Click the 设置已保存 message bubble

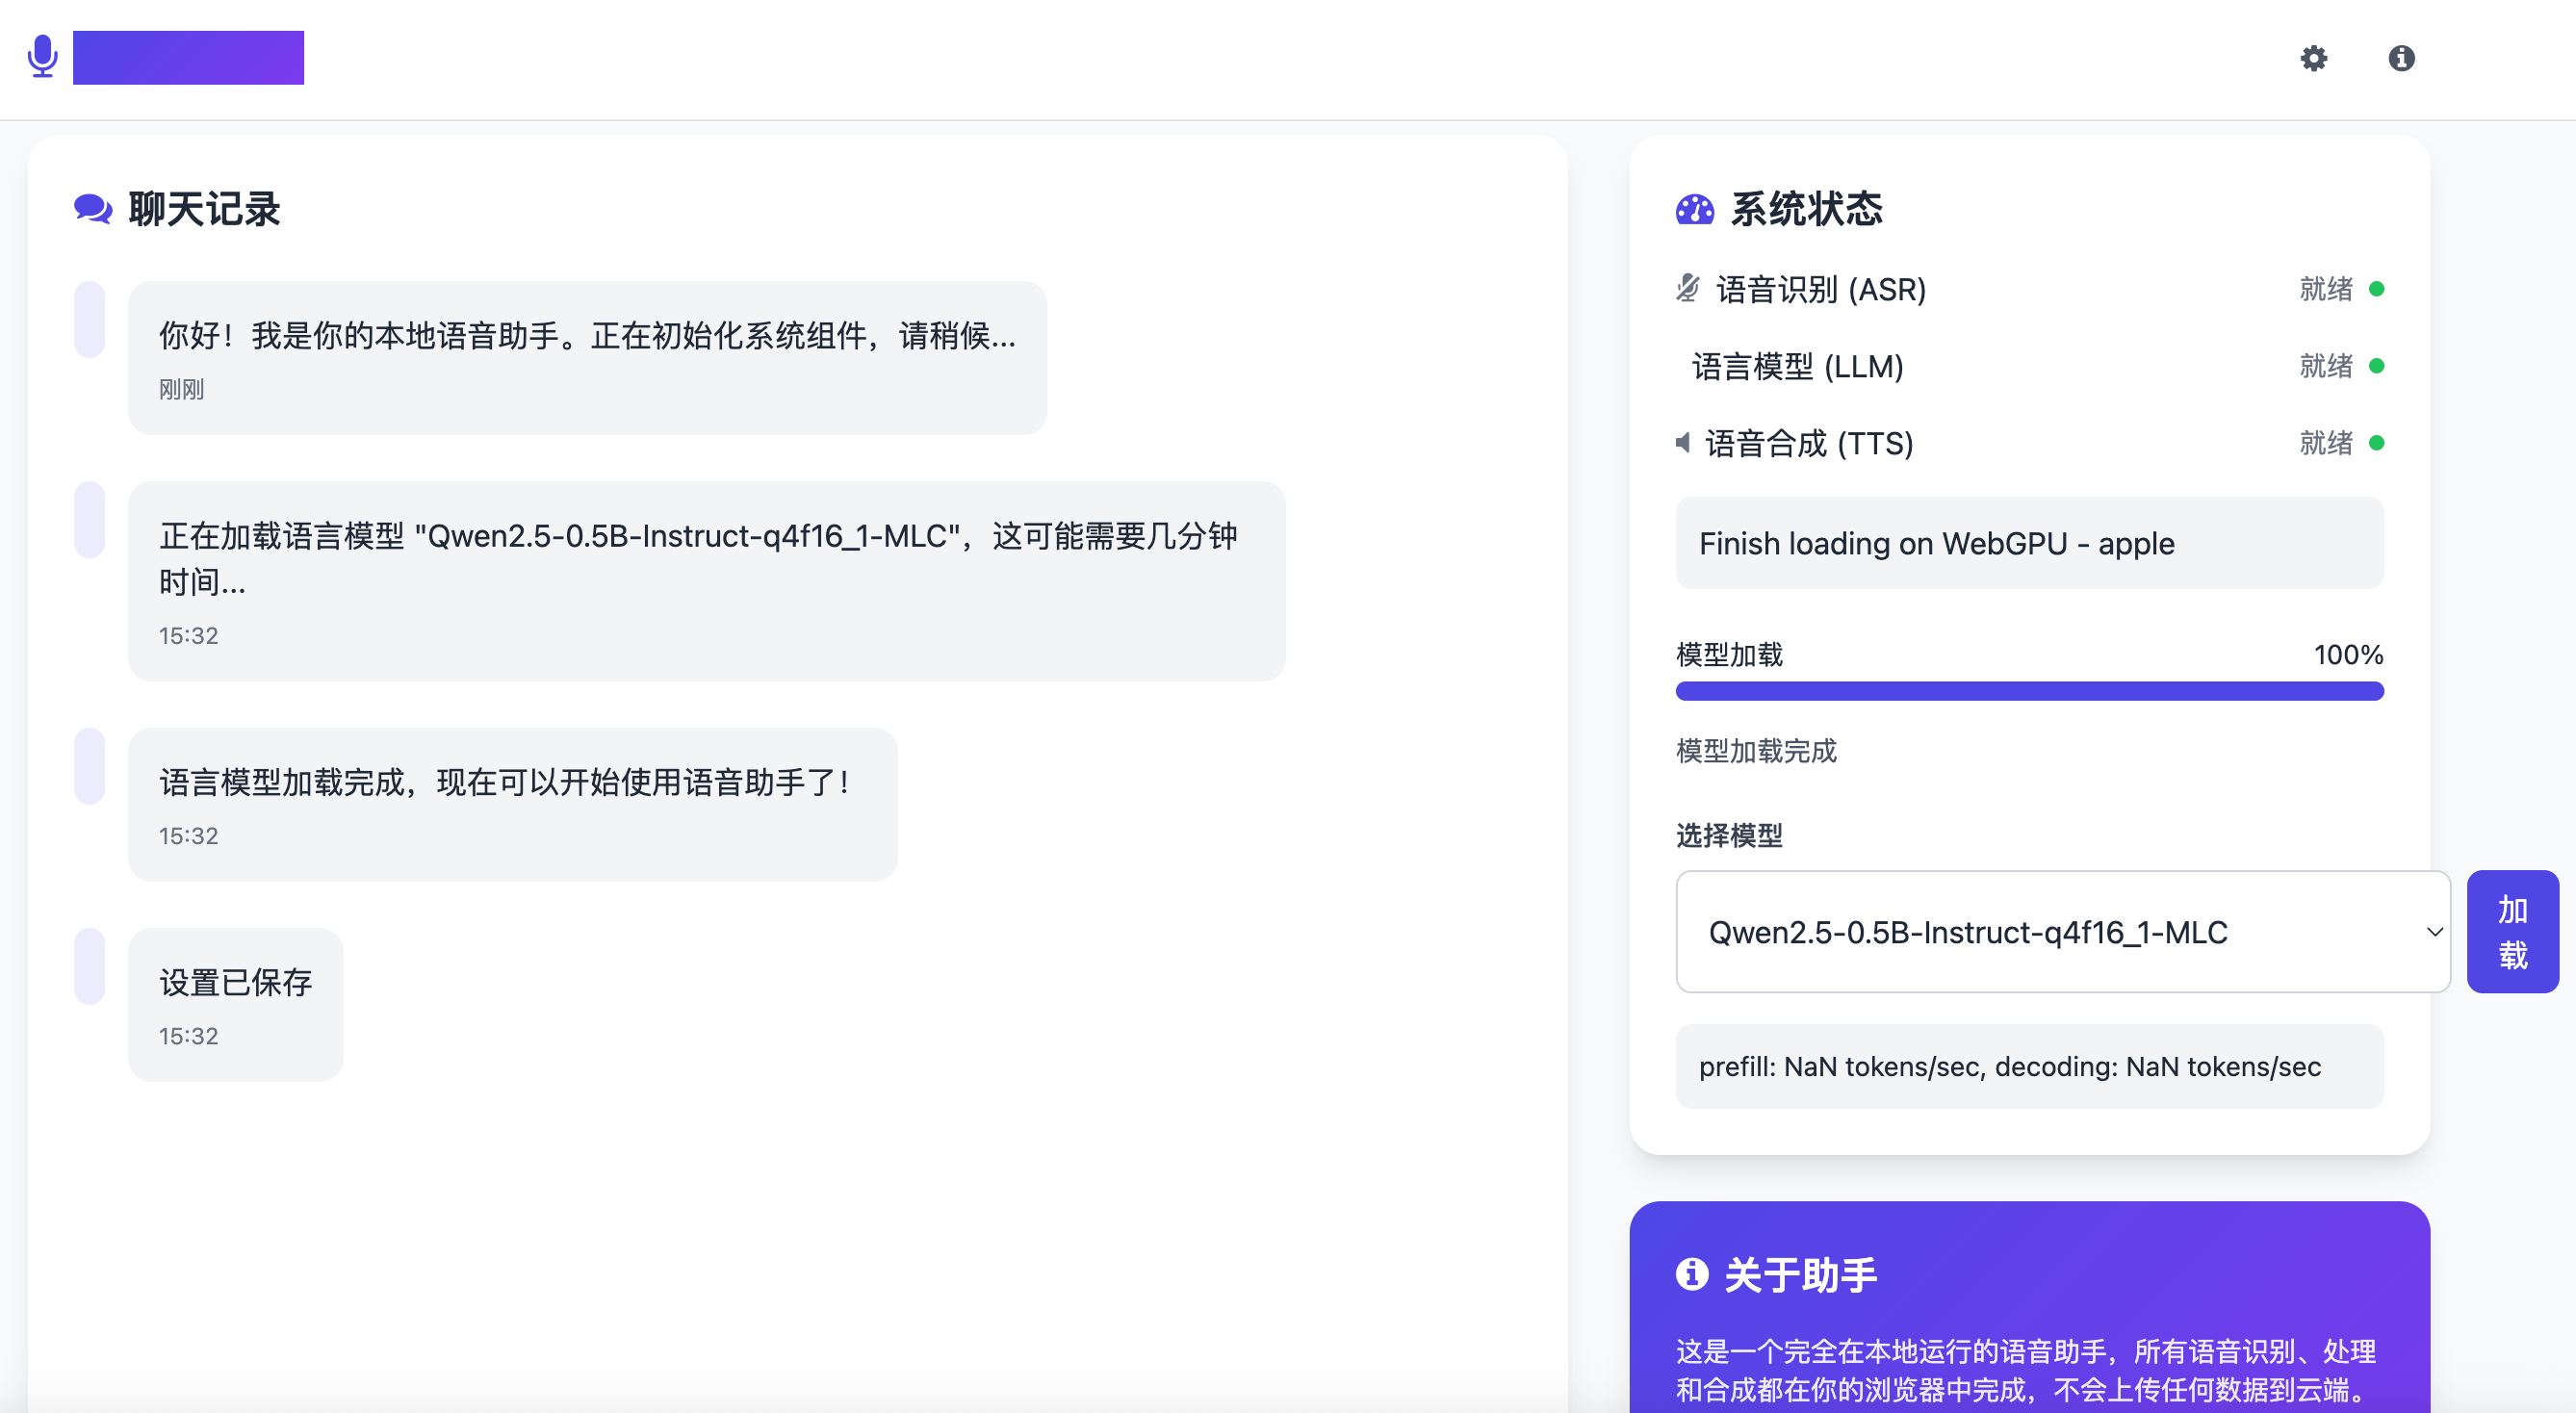pyautogui.click(x=235, y=1004)
